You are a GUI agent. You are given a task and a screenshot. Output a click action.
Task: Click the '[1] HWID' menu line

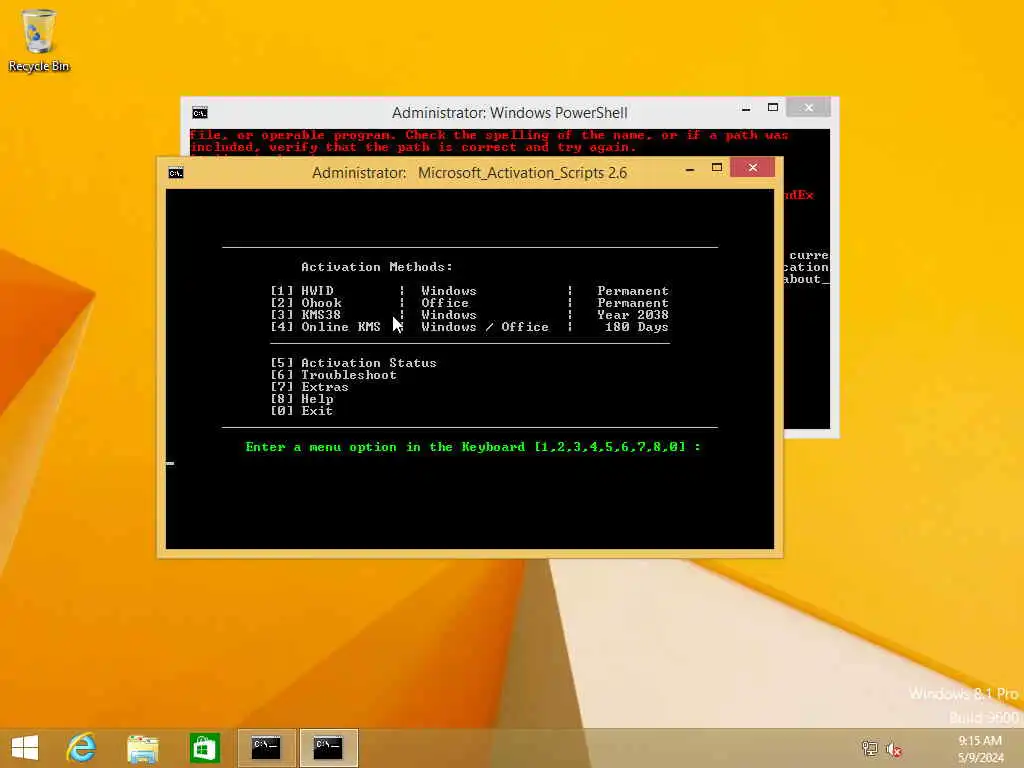point(470,291)
